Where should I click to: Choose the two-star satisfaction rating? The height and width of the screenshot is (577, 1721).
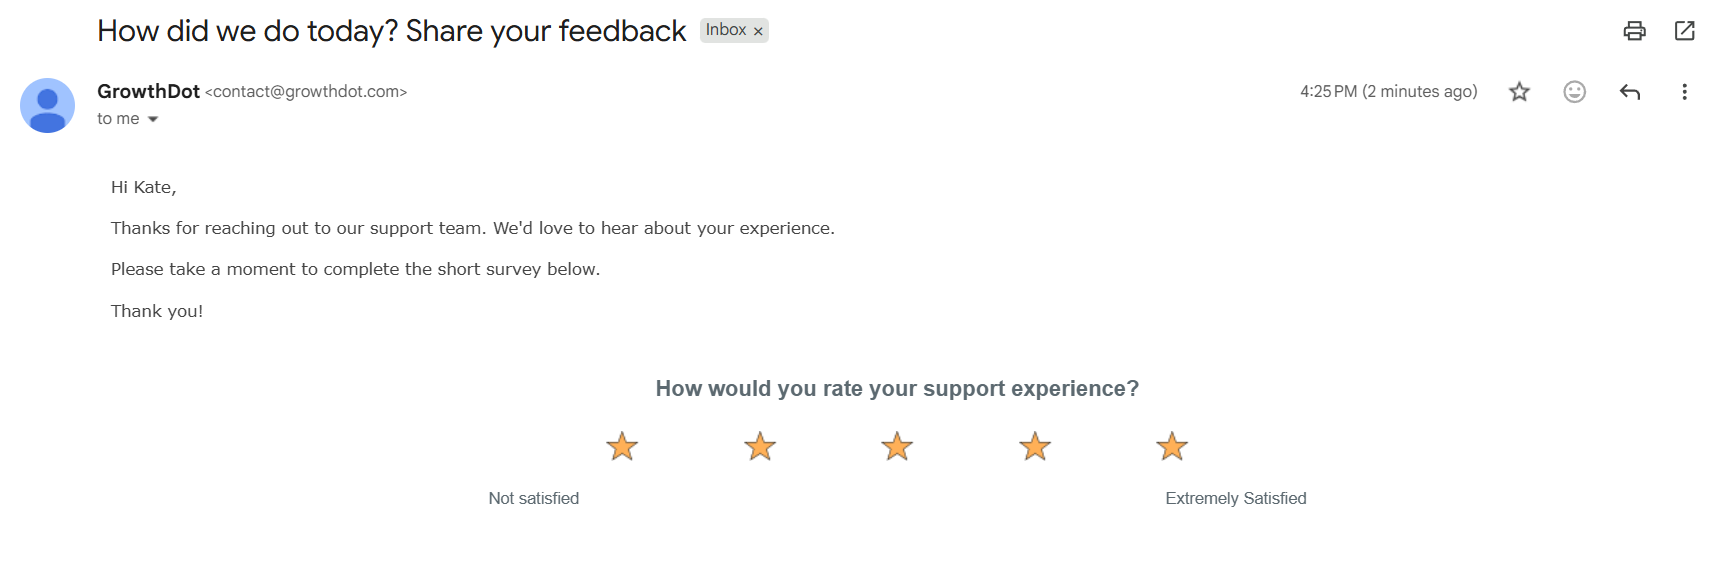point(759,446)
